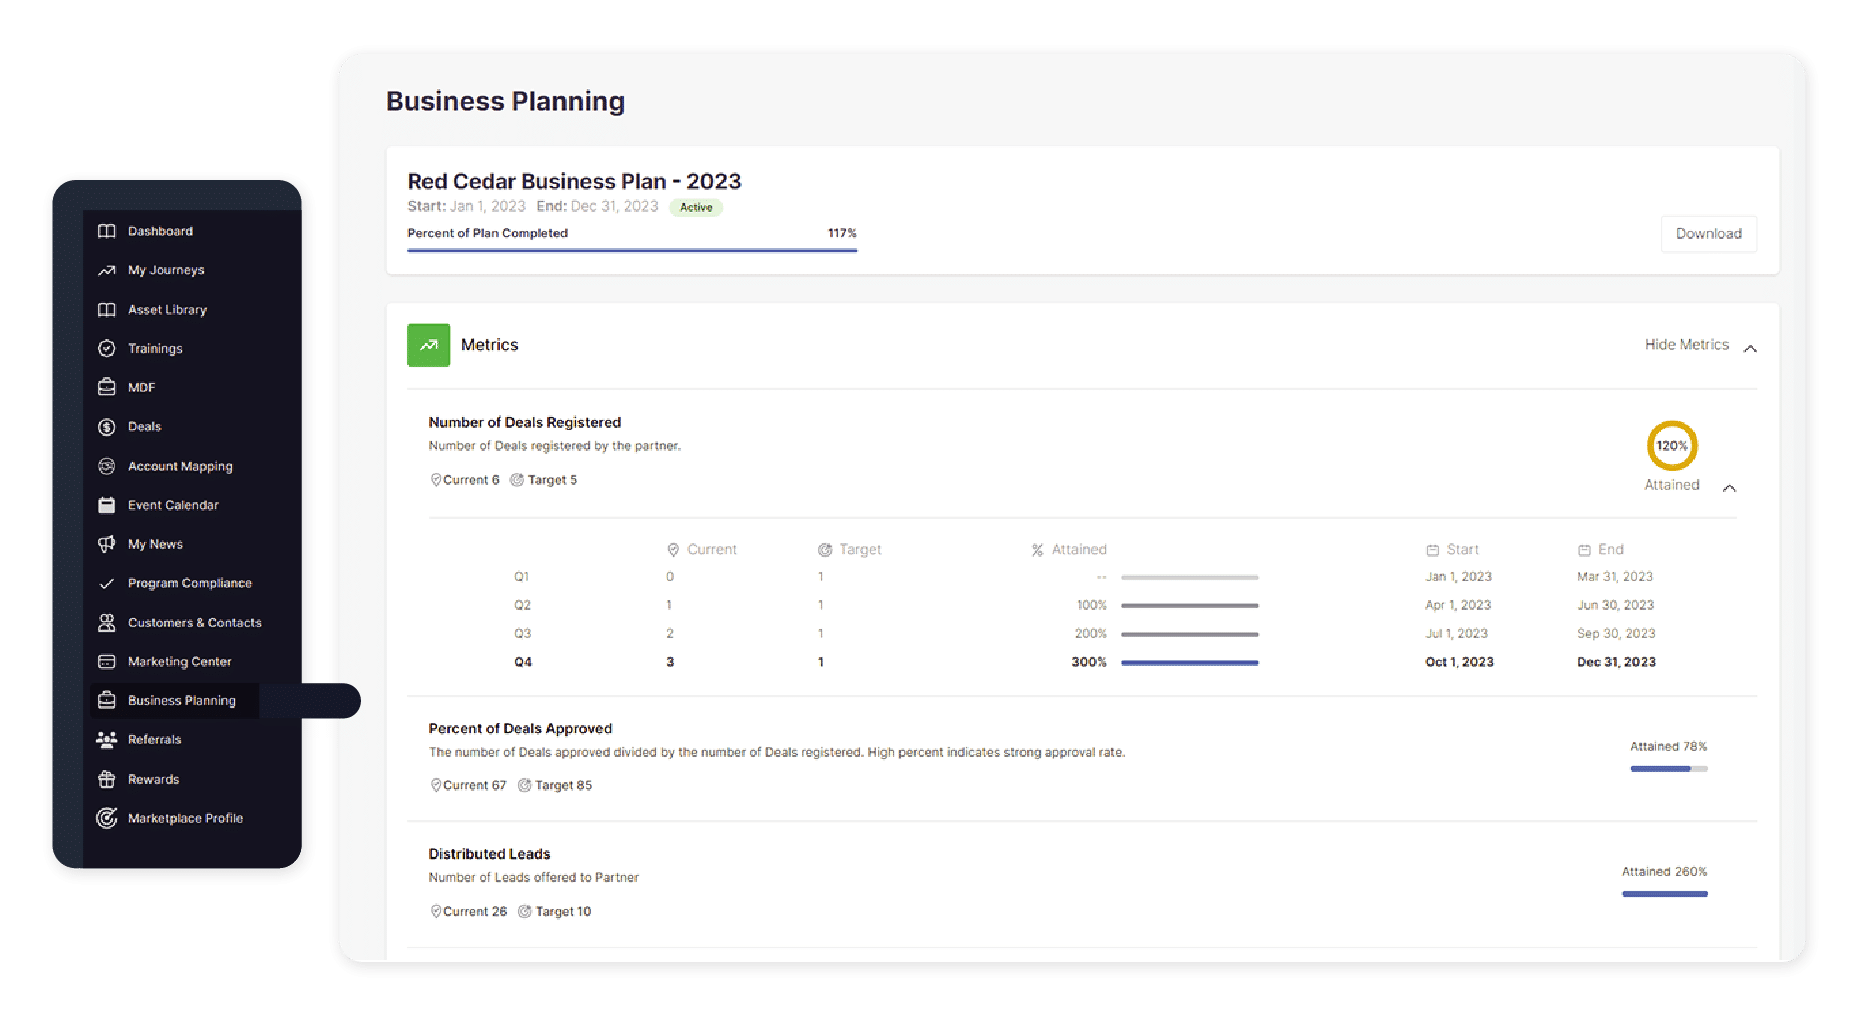Open Trainings in the sidebar

pos(155,349)
